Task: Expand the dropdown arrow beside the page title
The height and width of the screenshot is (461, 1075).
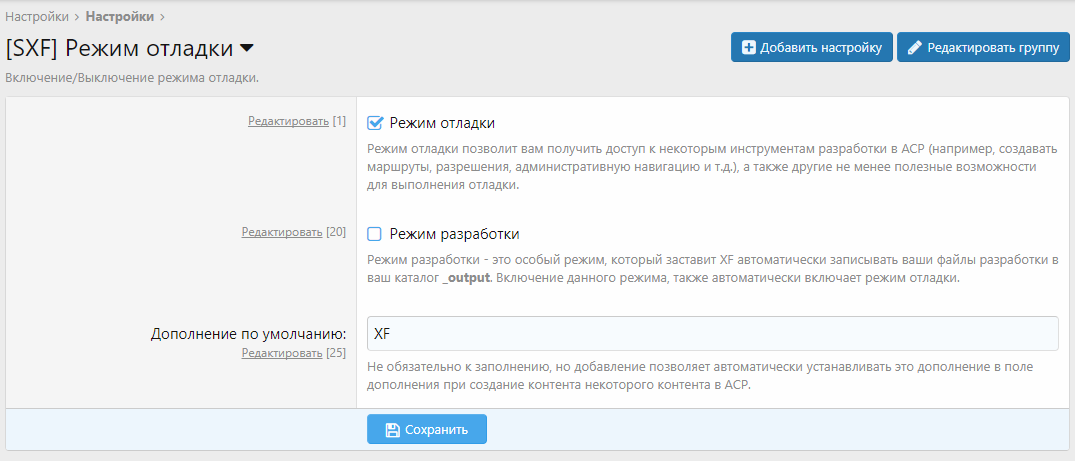Action: (247, 48)
